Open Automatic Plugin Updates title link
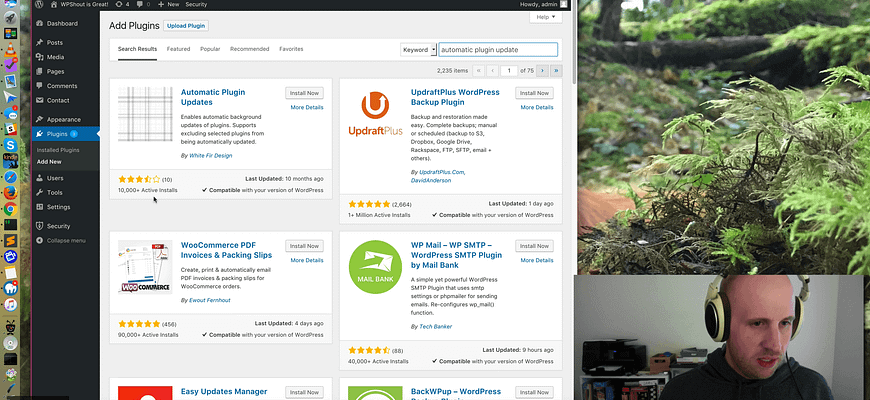 (x=213, y=97)
